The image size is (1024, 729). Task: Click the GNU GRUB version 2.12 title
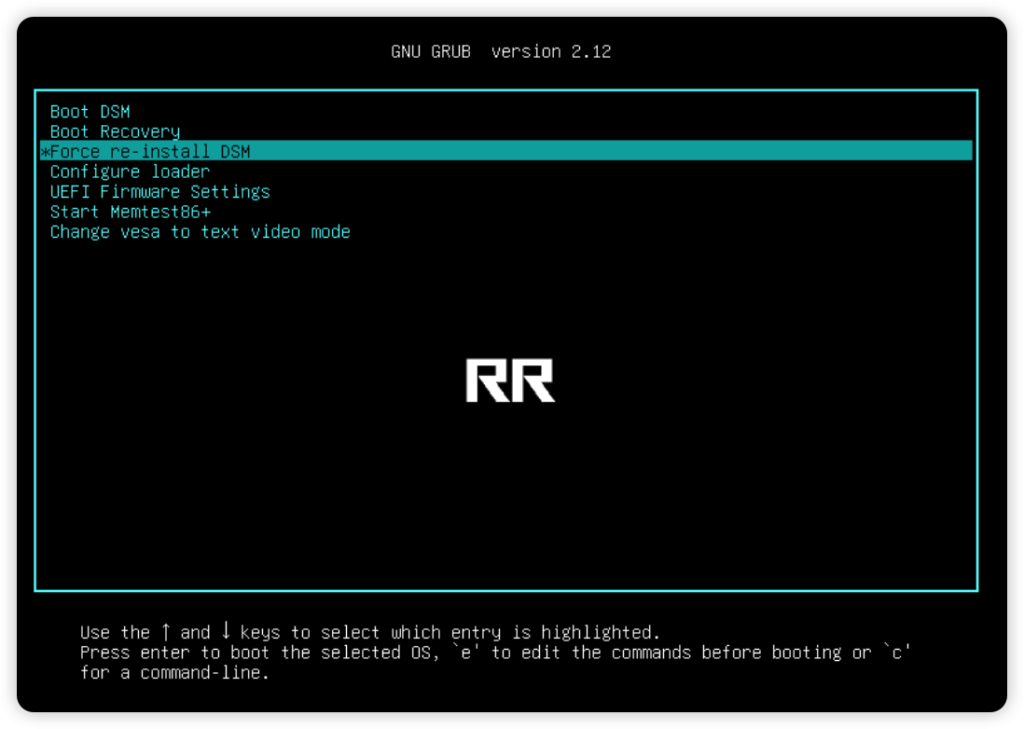click(x=501, y=52)
